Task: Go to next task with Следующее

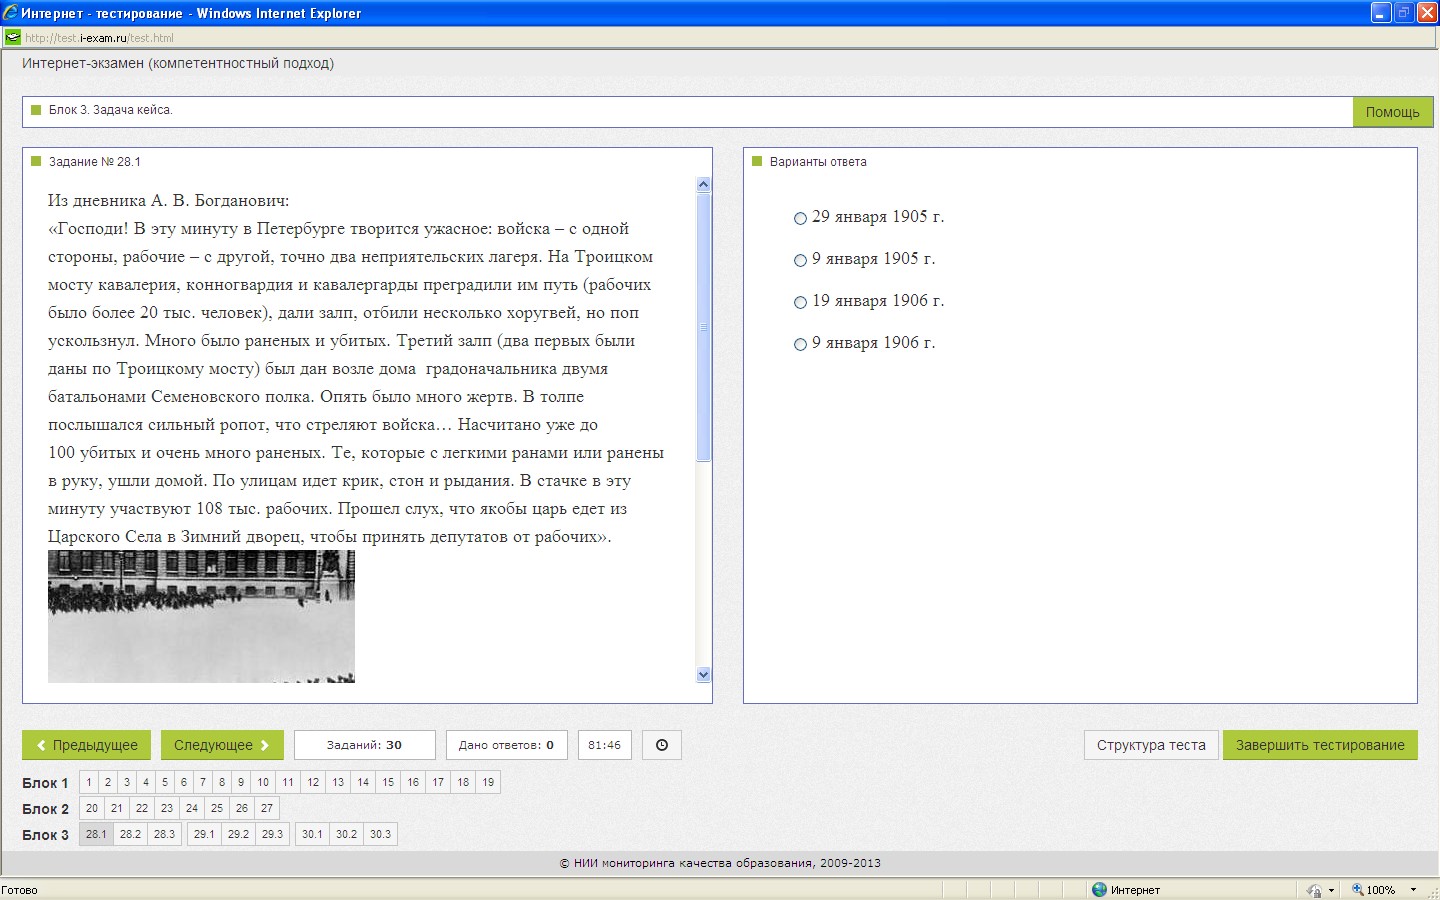Action: pyautogui.click(x=222, y=745)
